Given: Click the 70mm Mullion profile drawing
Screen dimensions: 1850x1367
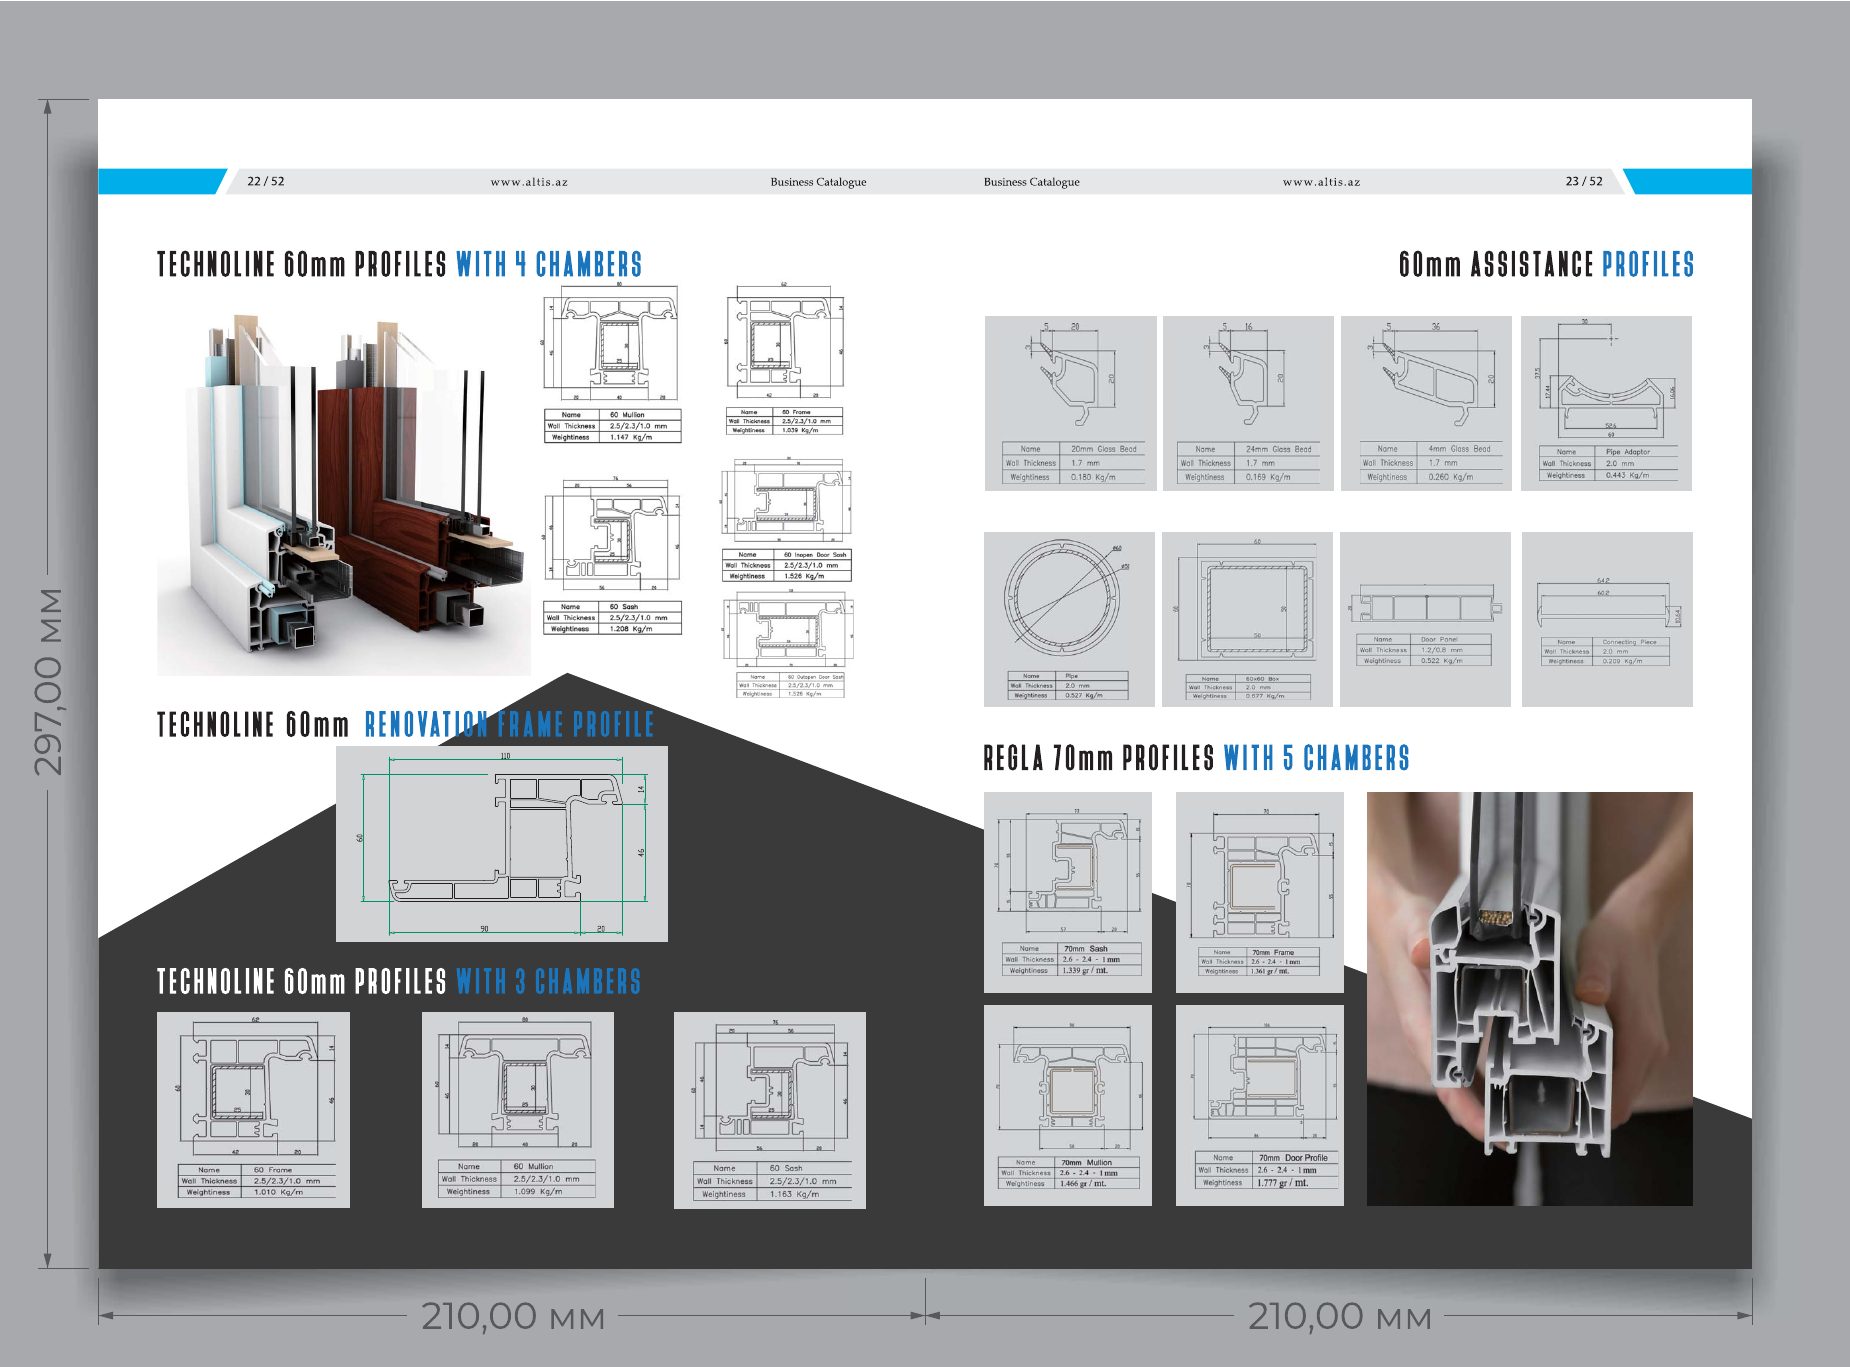Looking at the screenshot, I should (x=1068, y=1105).
